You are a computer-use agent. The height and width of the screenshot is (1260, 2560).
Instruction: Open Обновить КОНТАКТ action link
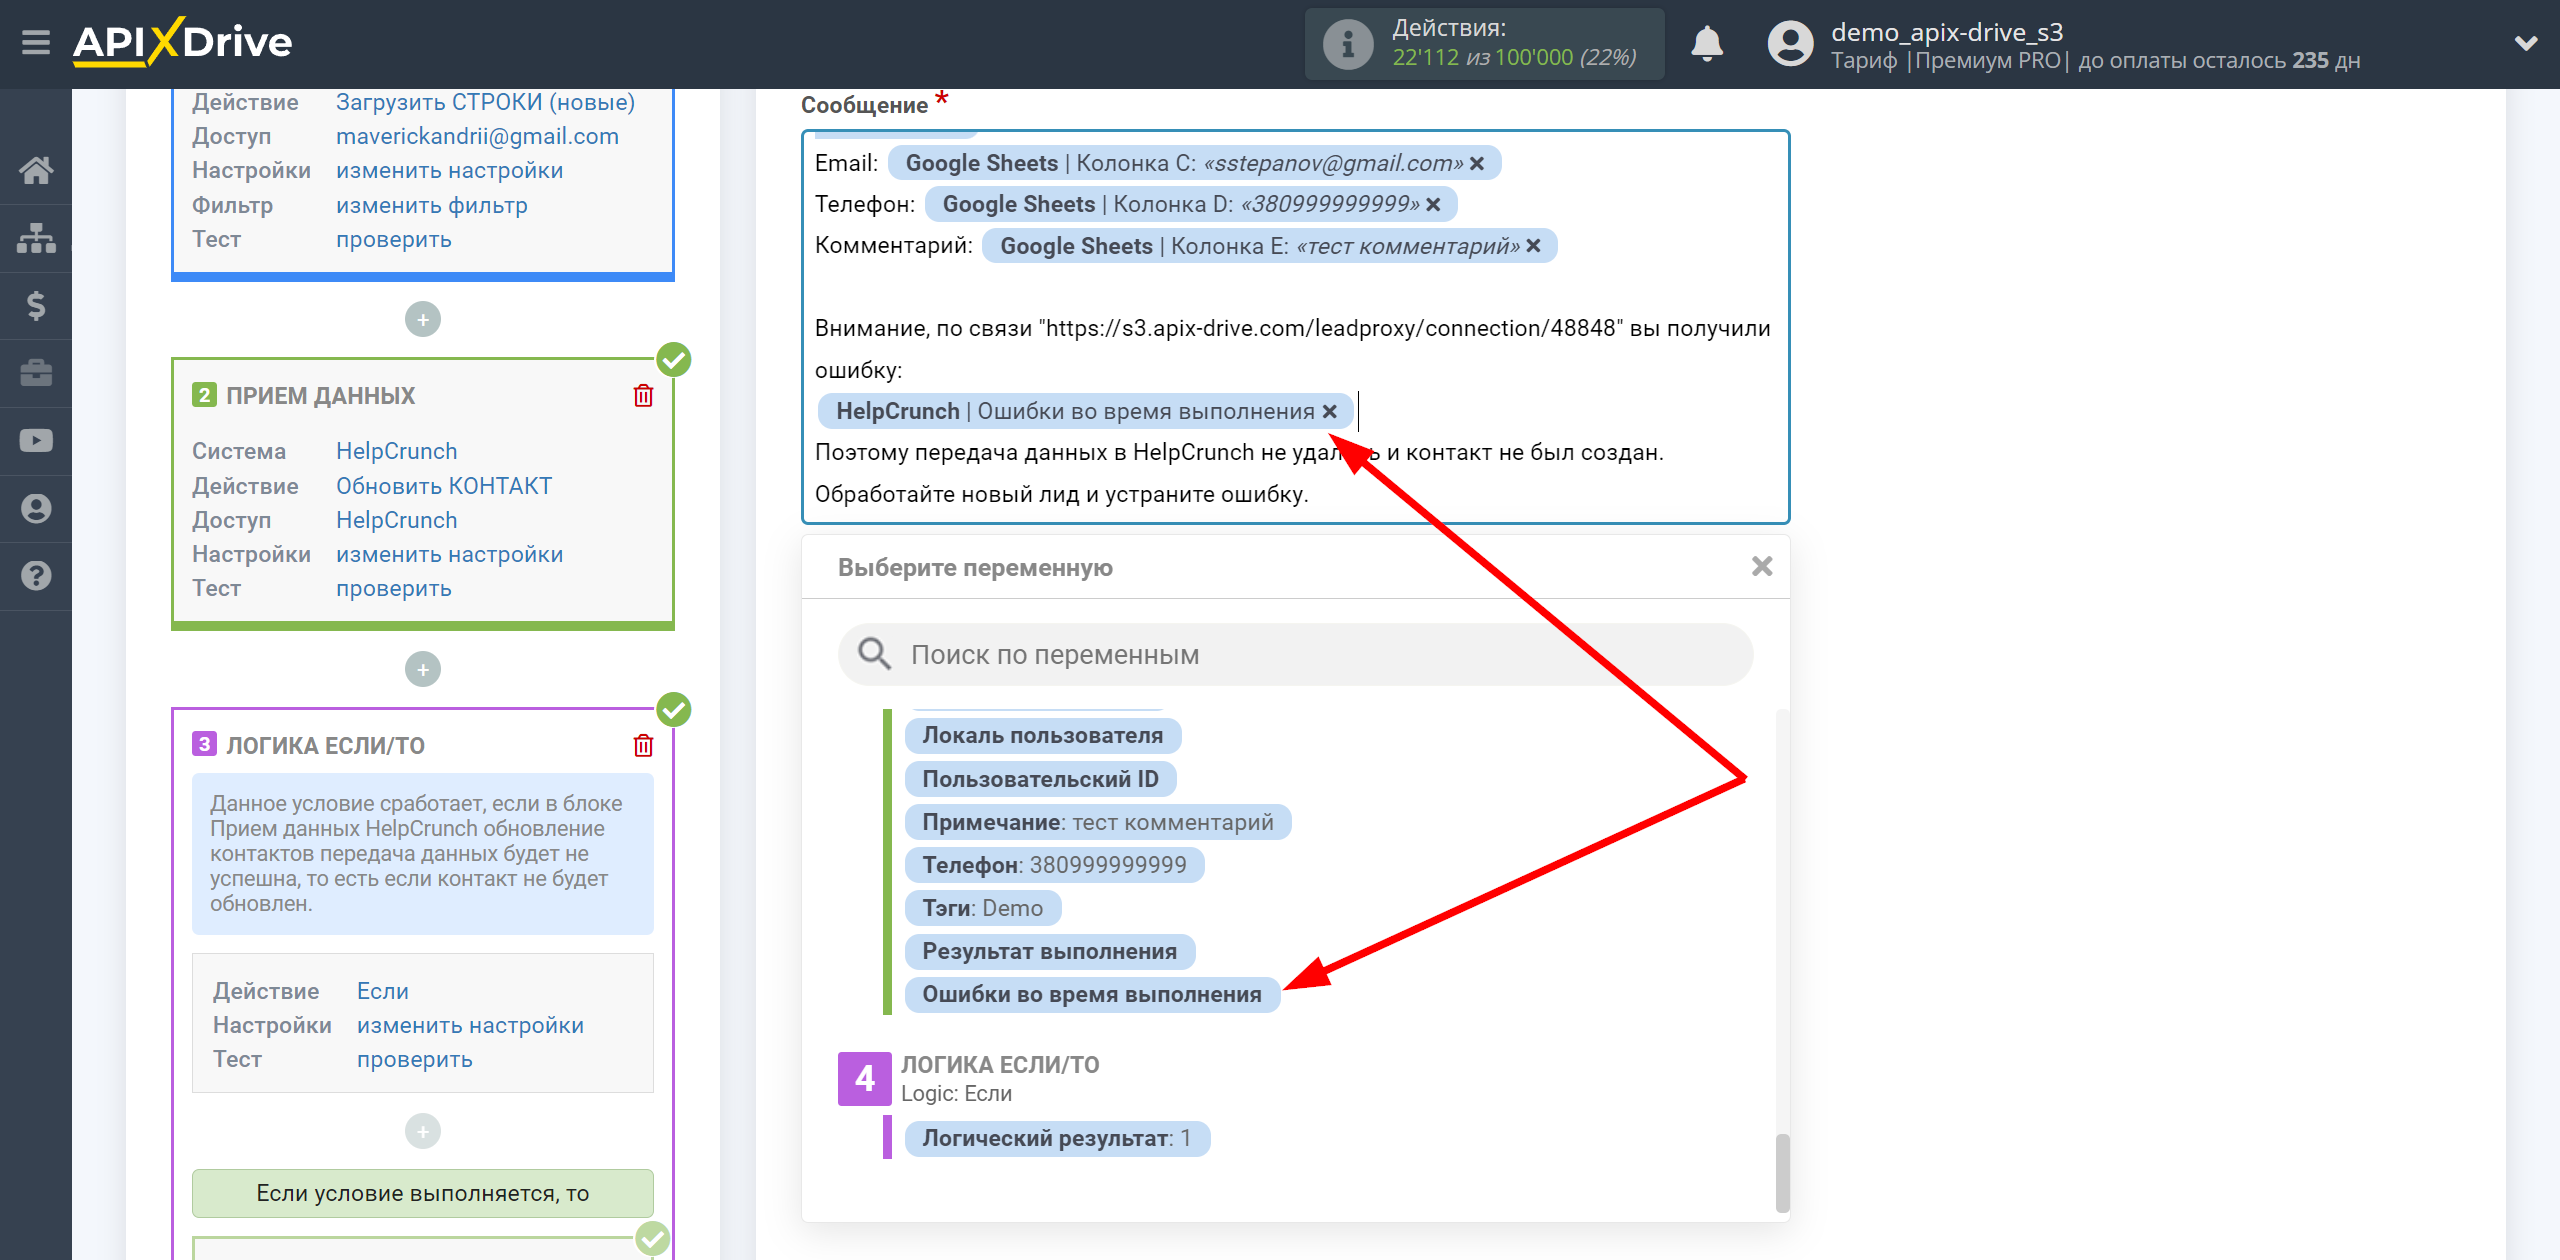click(444, 486)
